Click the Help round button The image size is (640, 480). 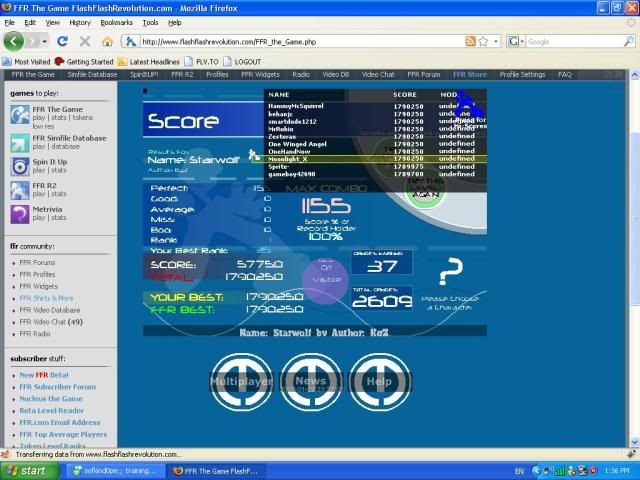(379, 381)
